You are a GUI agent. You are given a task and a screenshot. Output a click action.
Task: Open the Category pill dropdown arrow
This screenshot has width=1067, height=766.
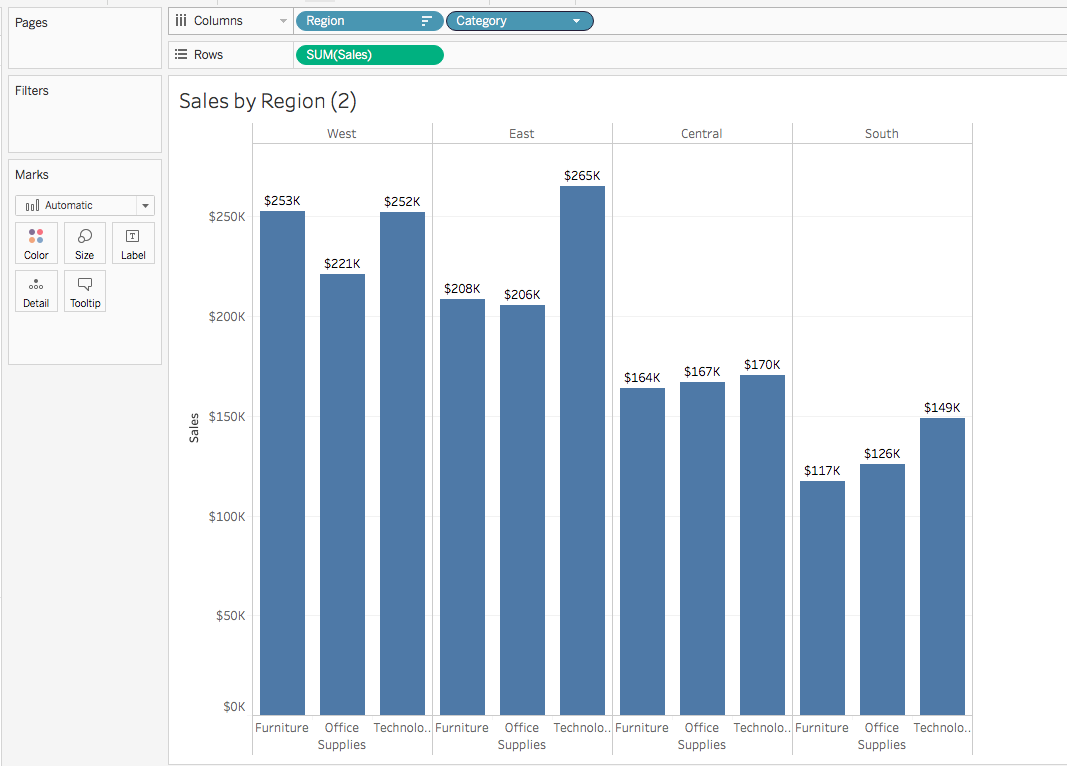coord(577,21)
